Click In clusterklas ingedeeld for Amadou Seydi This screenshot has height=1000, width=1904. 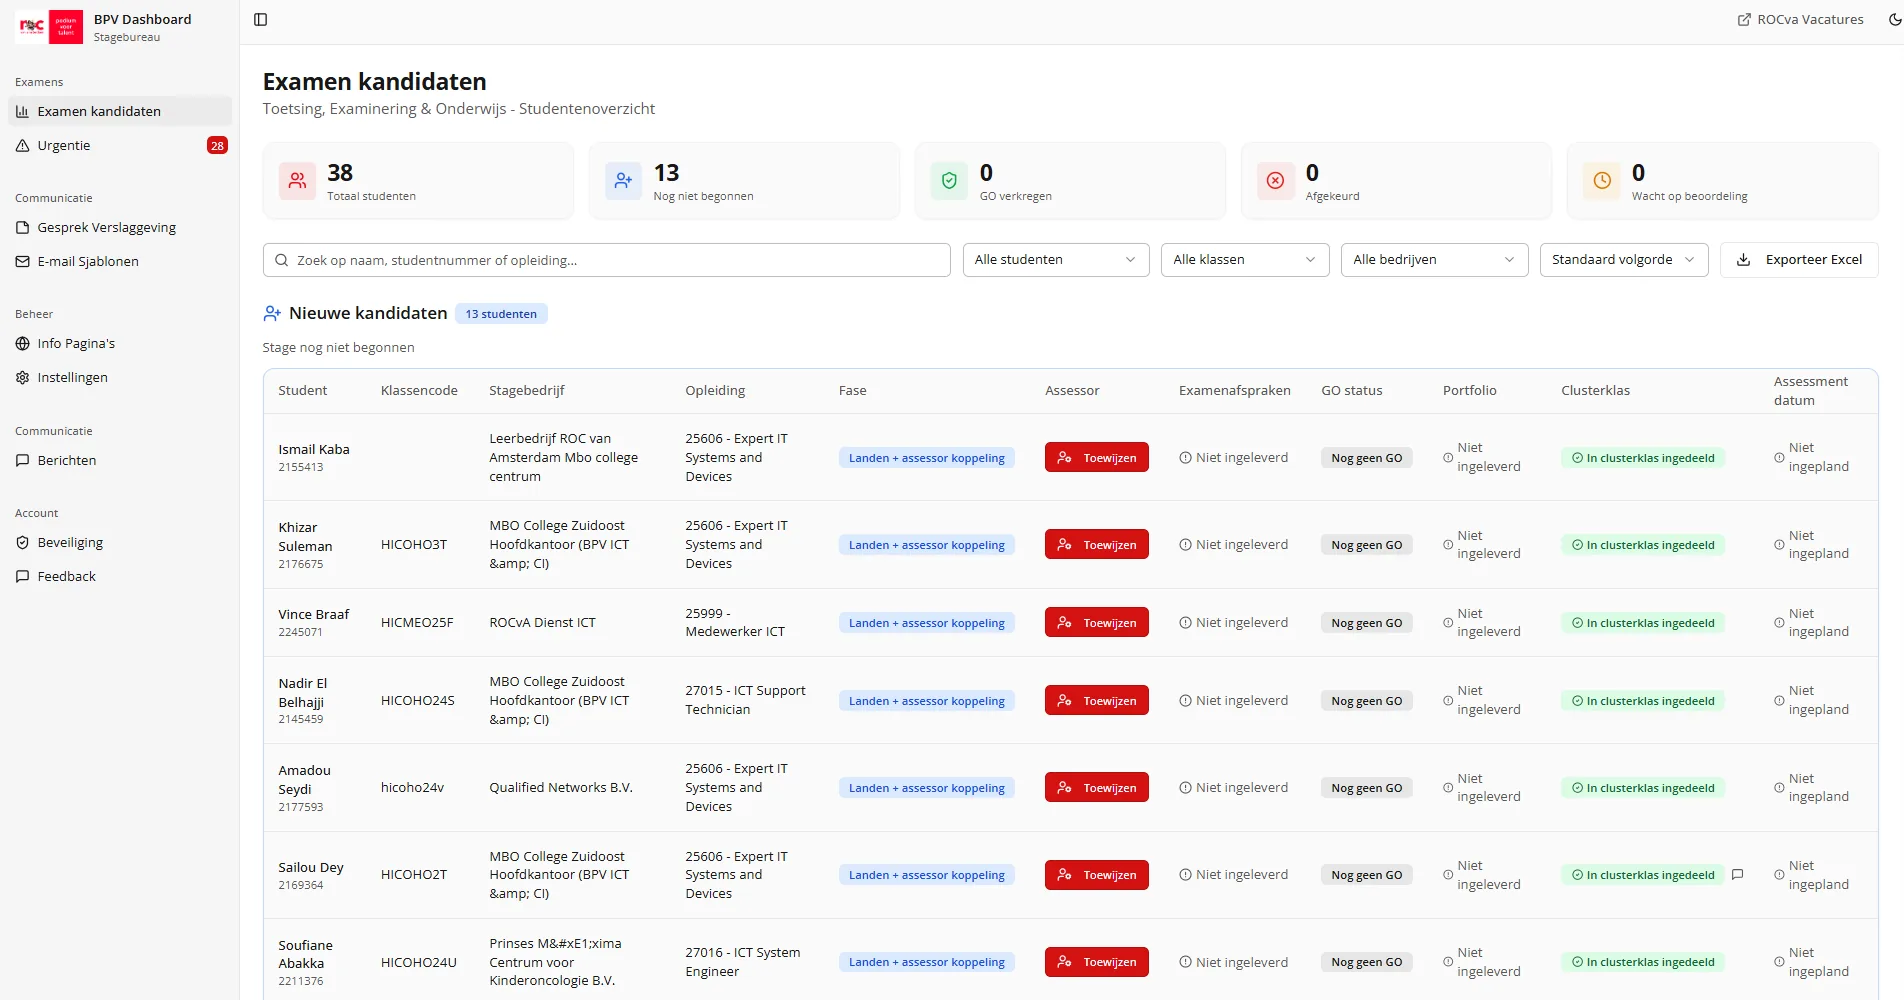[1643, 788]
